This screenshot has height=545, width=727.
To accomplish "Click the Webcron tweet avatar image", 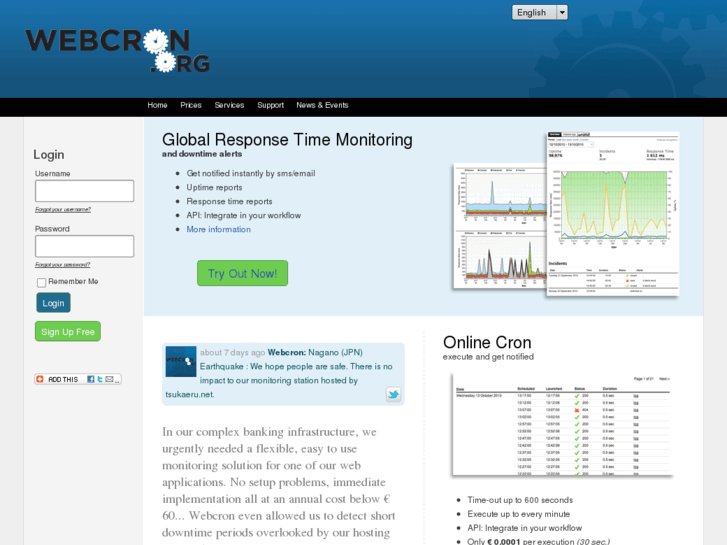I will tap(181, 361).
